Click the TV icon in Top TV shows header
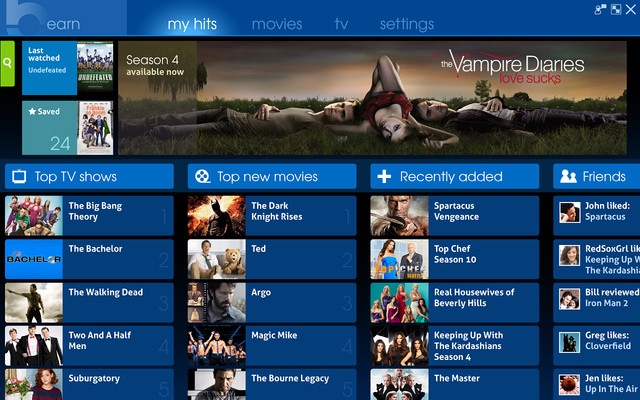The image size is (640, 400). coord(19,177)
